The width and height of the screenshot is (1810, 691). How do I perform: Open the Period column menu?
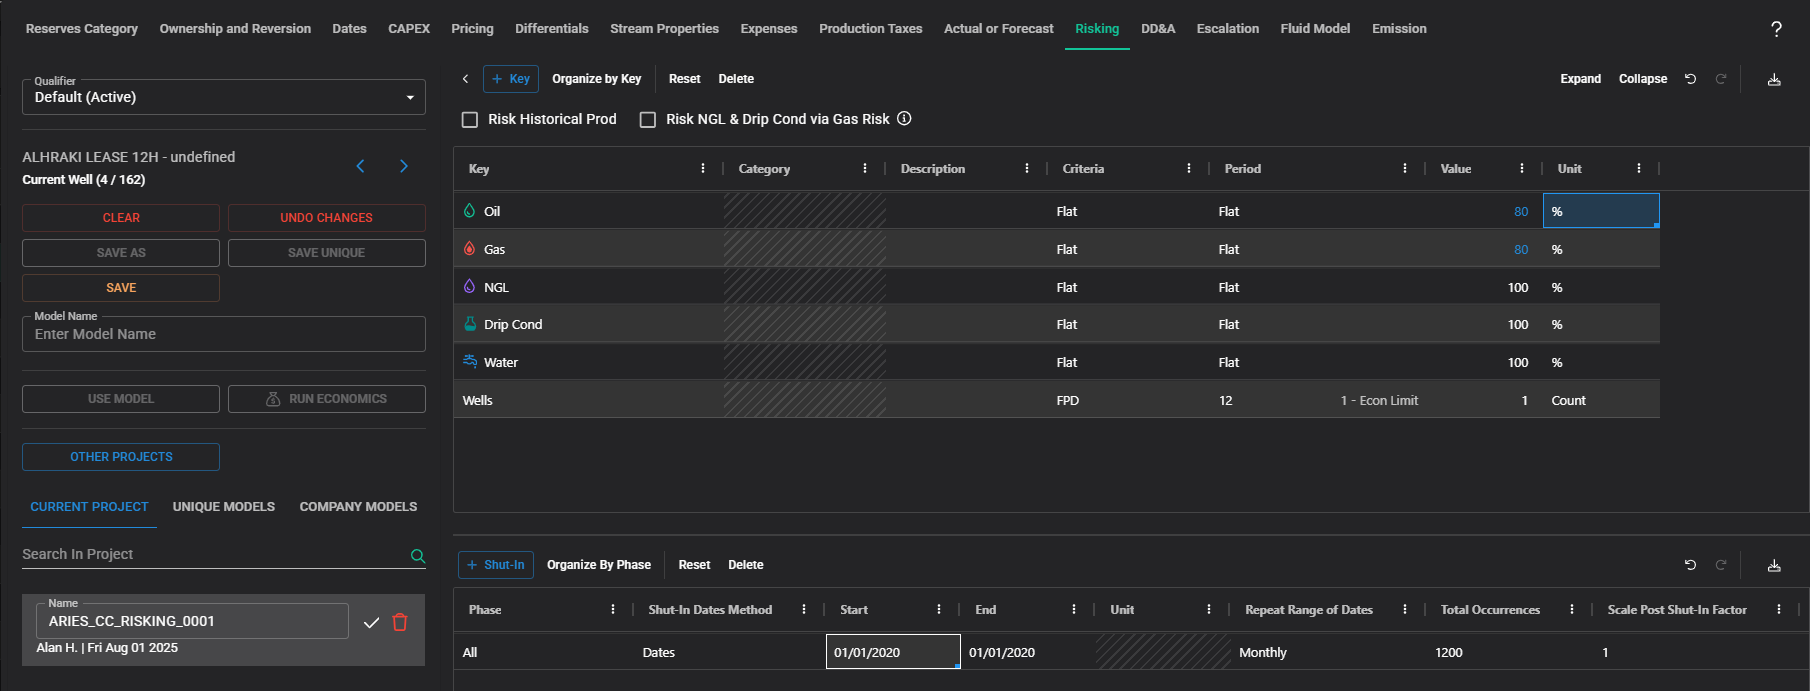pyautogui.click(x=1405, y=169)
